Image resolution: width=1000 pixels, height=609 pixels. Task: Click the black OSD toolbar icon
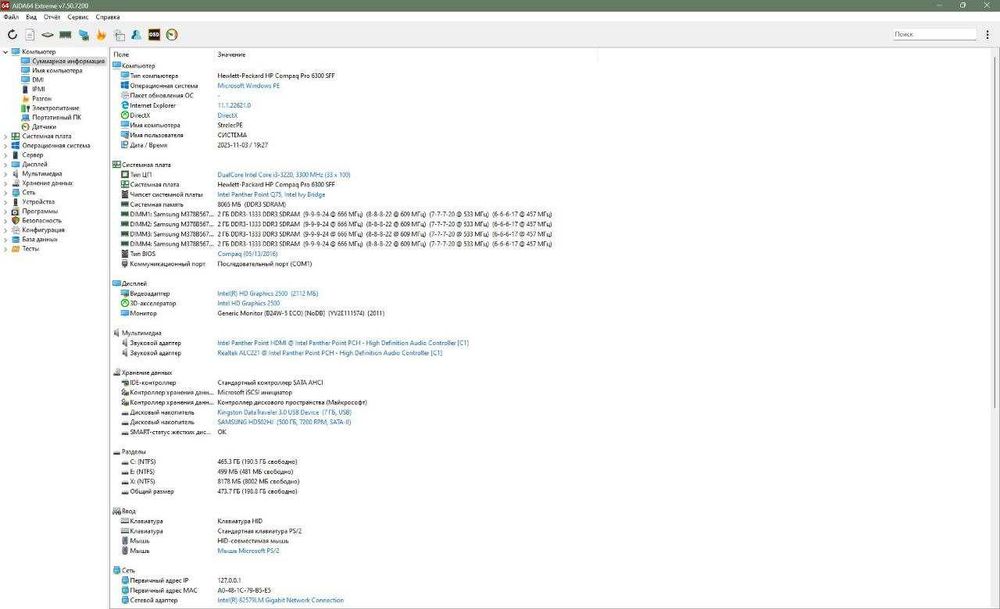click(x=154, y=35)
